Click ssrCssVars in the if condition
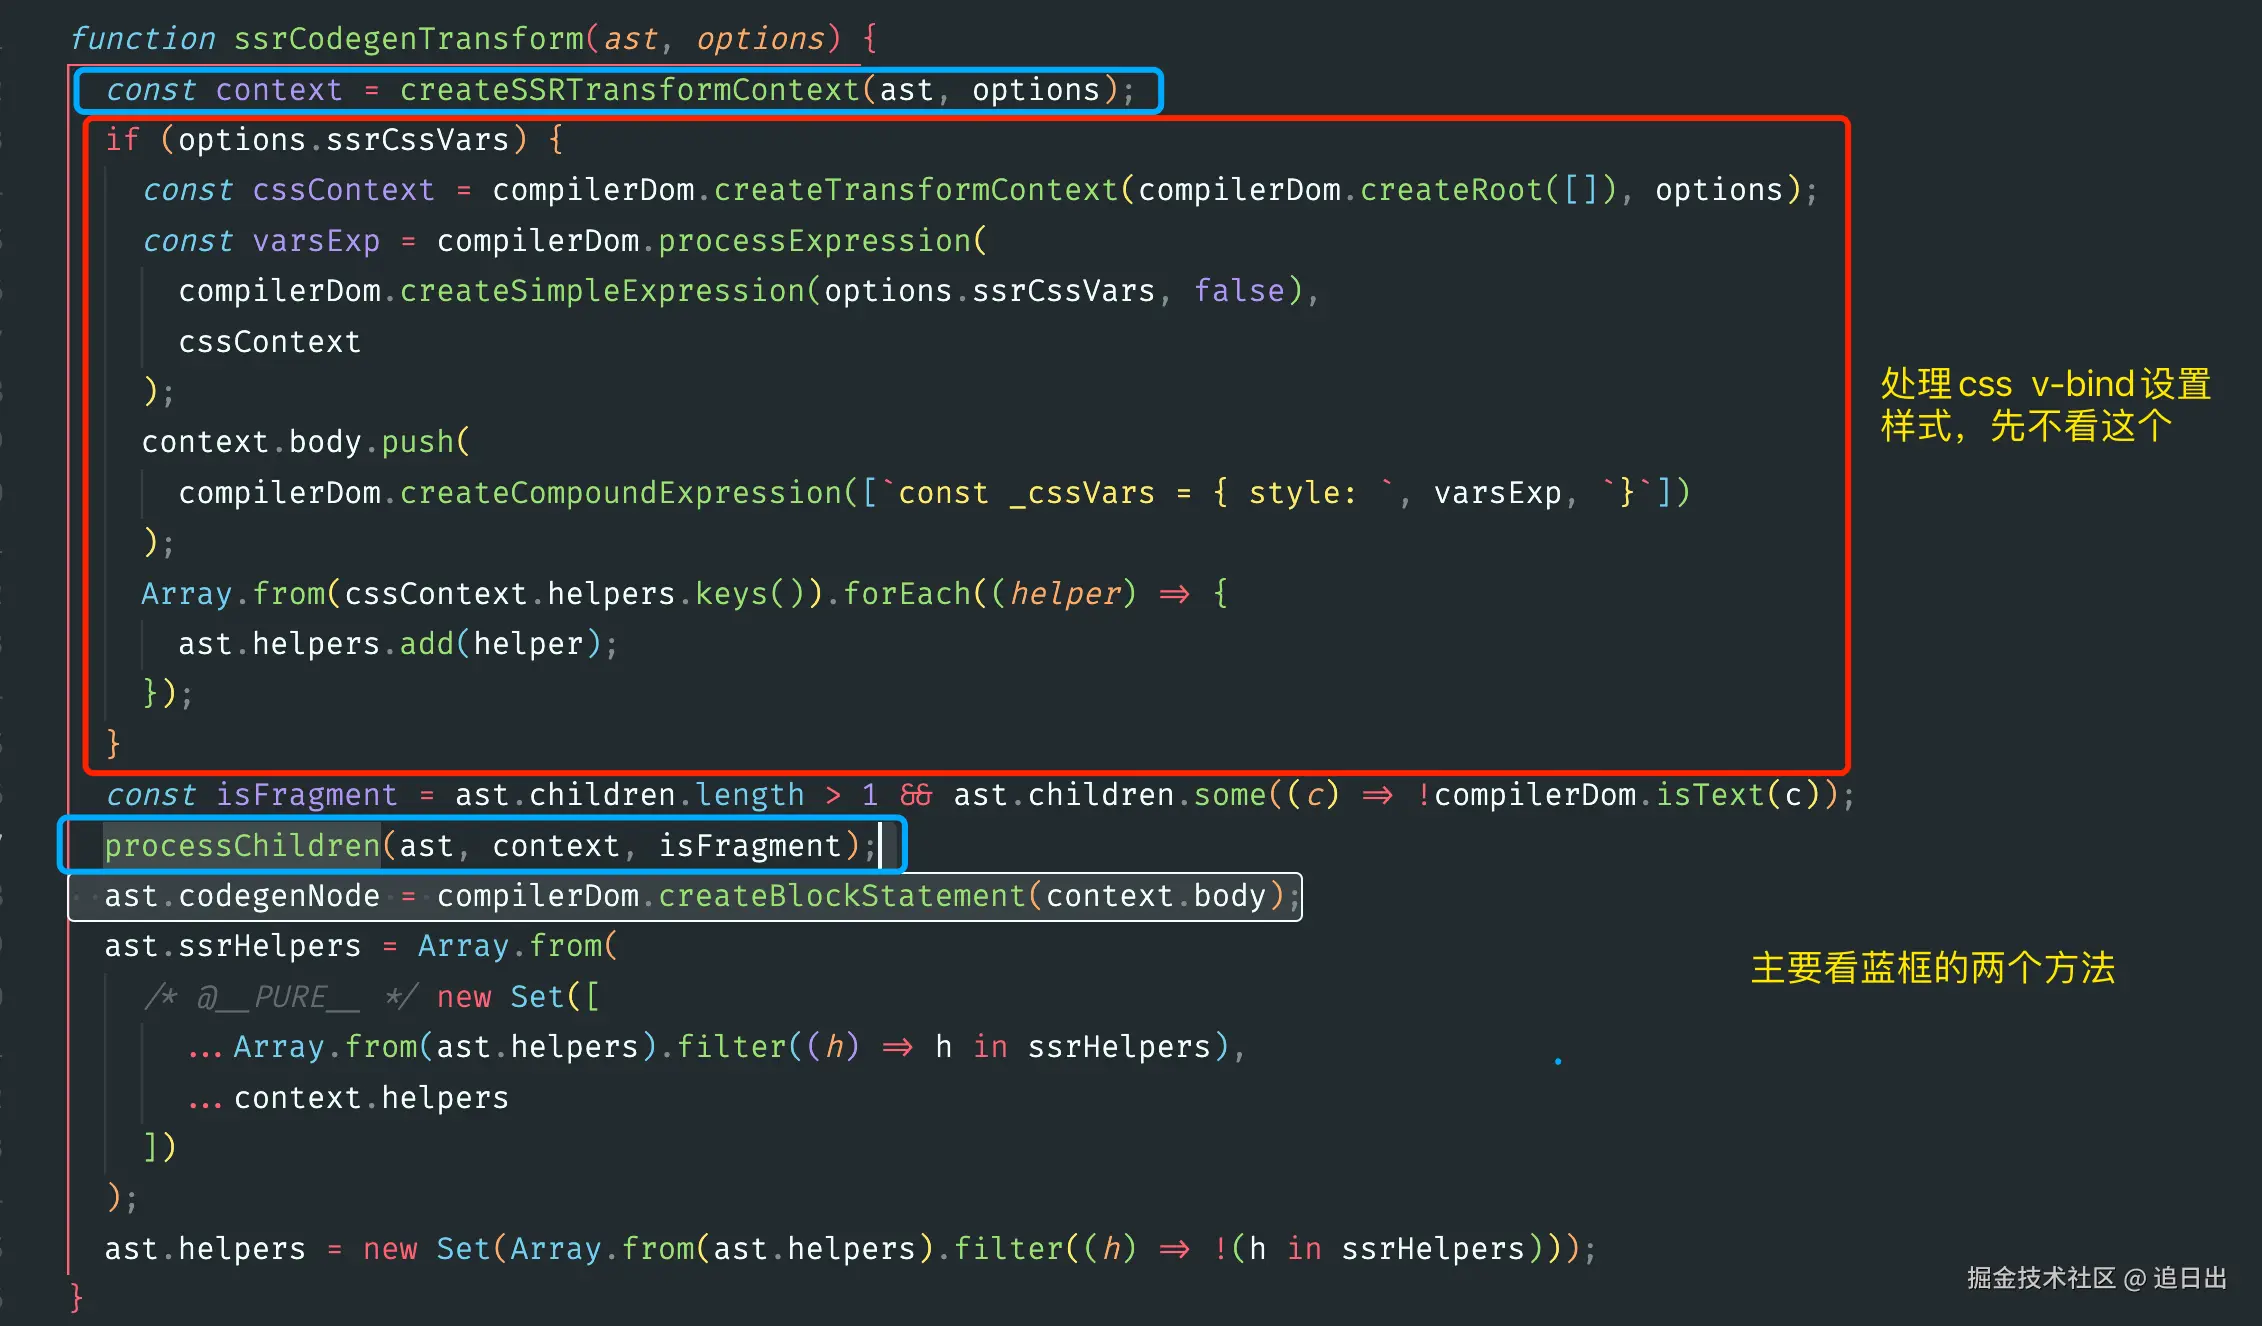 (x=417, y=140)
